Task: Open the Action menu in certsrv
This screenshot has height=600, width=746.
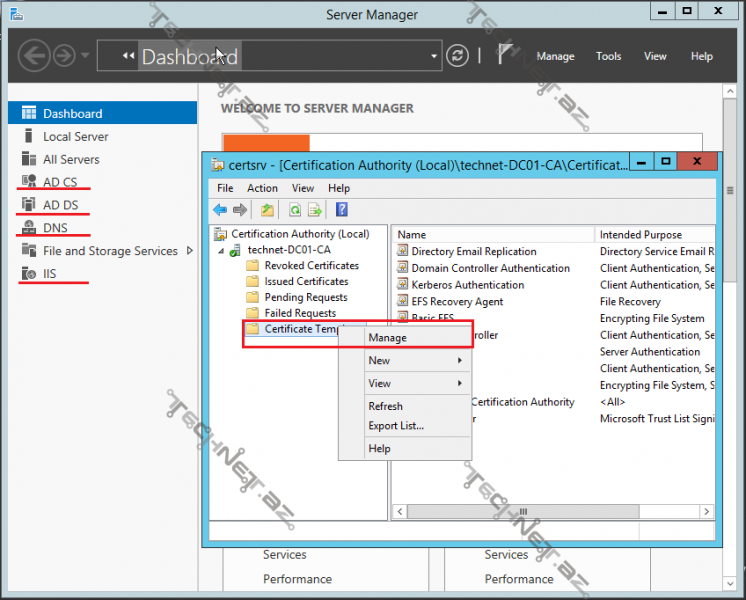Action: coord(262,188)
